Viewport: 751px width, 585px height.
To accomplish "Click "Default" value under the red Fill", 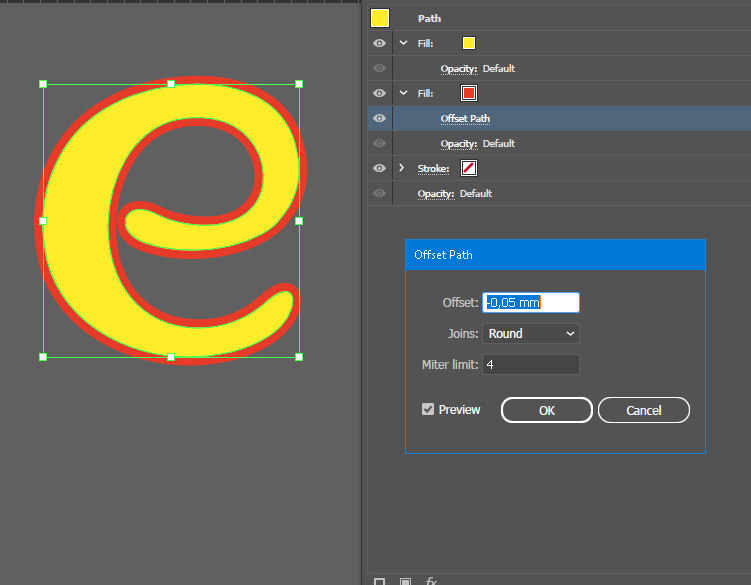I will [499, 143].
